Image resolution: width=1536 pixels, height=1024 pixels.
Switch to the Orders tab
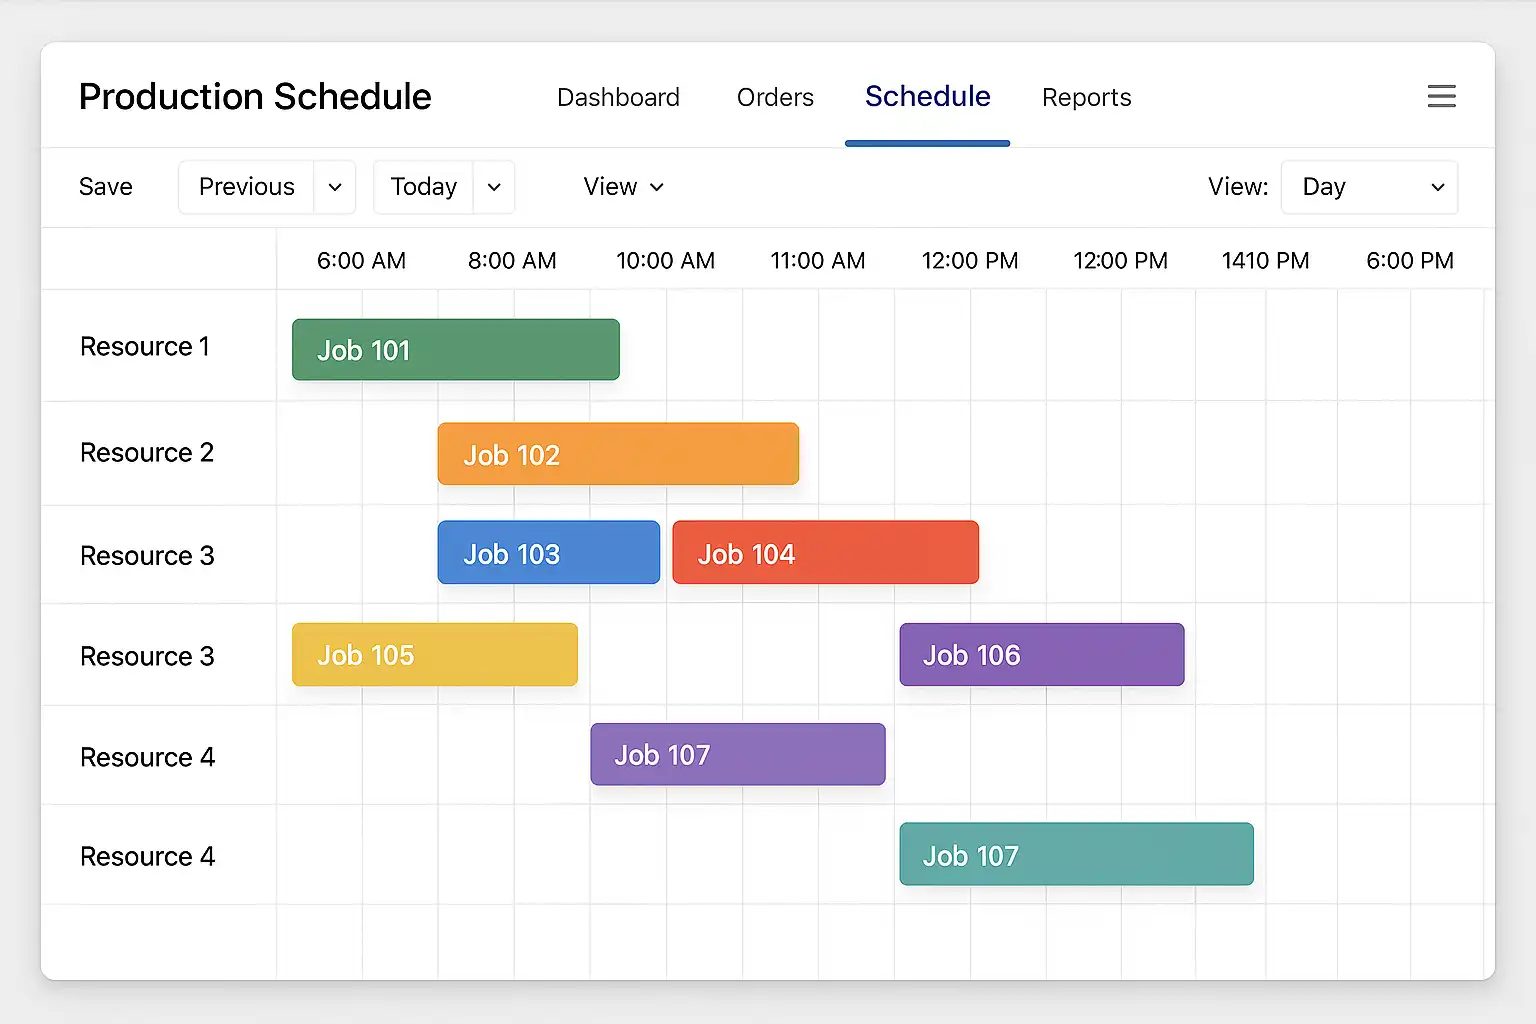click(775, 97)
